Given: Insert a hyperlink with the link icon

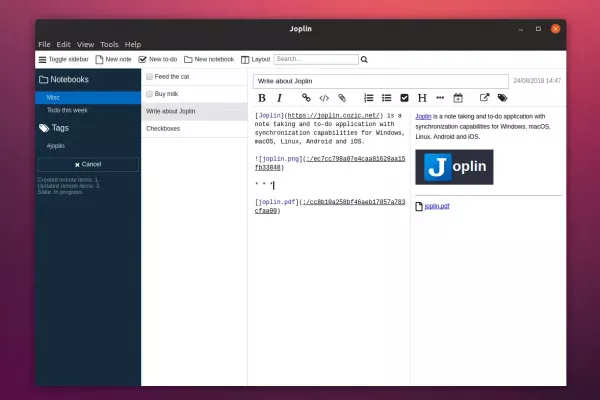Looking at the screenshot, I should (306, 98).
